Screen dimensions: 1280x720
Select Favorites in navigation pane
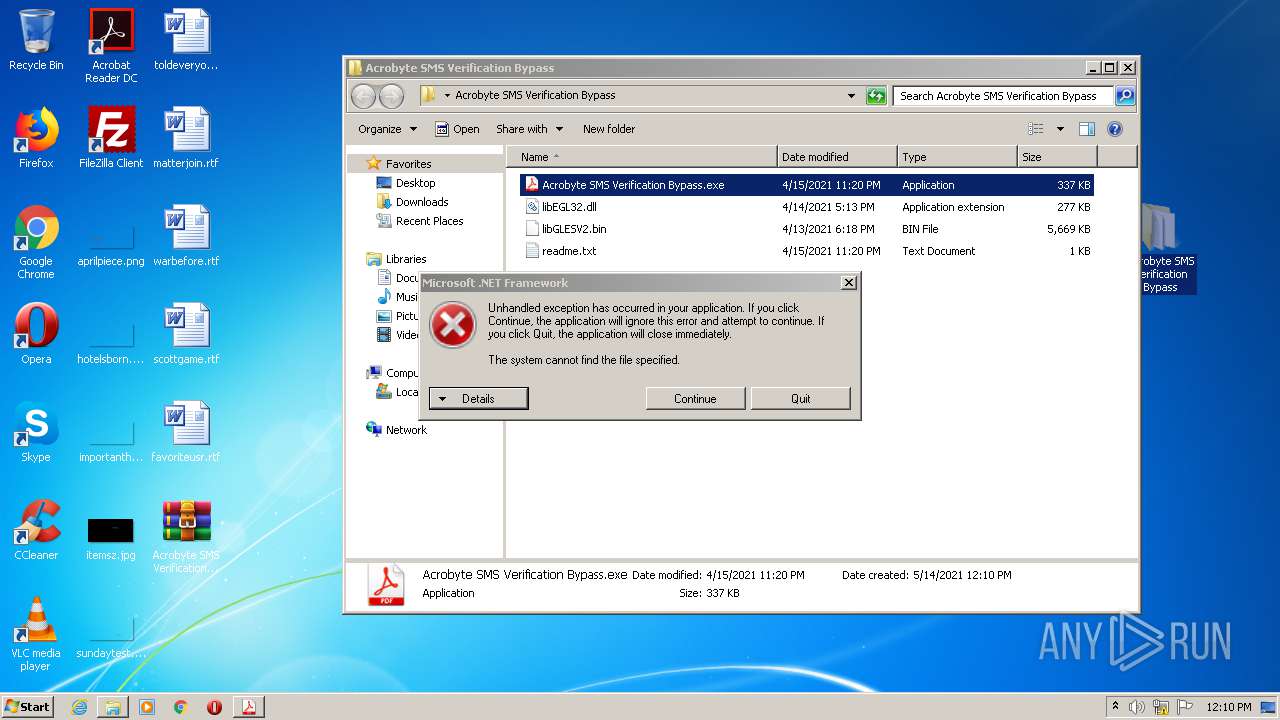click(x=408, y=164)
